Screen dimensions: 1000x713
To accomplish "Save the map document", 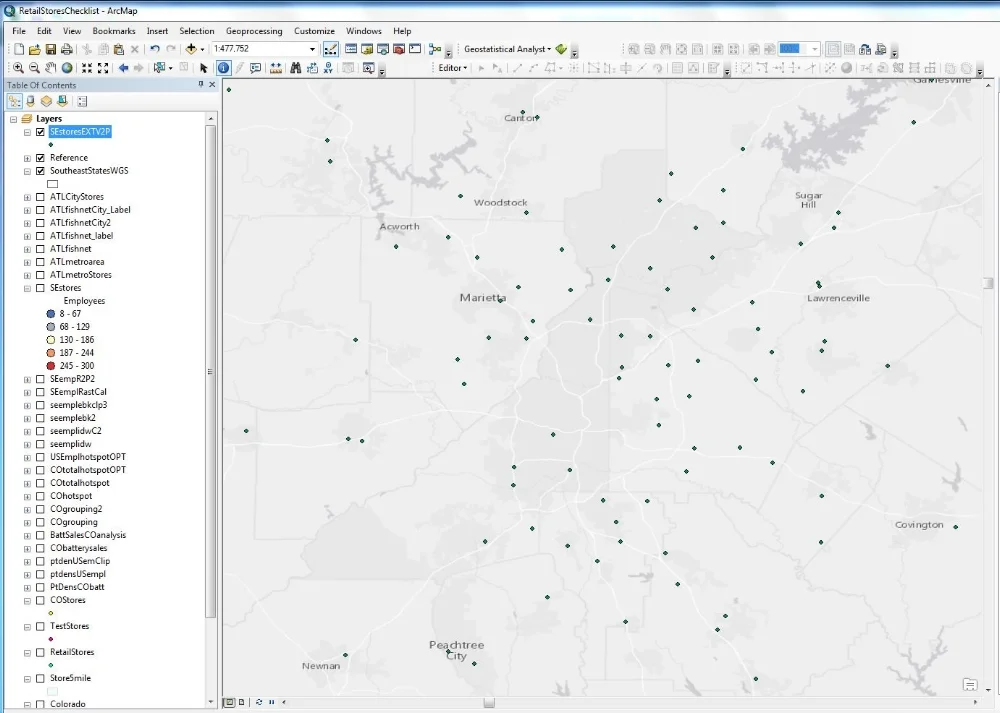I will click(50, 49).
